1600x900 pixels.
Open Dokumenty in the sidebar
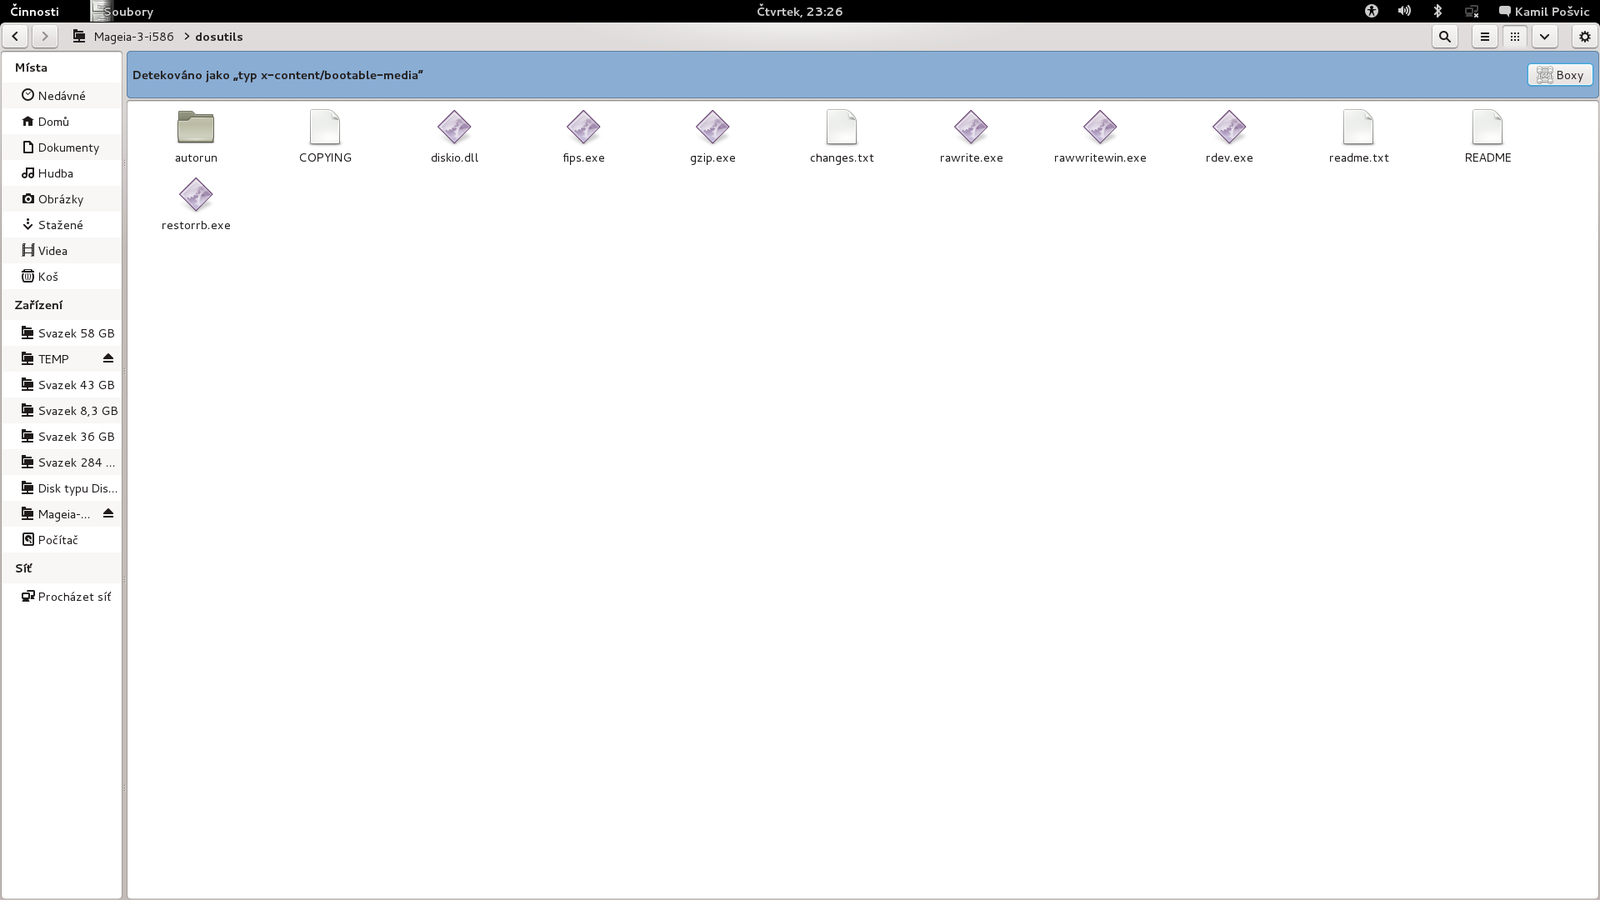tap(62, 148)
